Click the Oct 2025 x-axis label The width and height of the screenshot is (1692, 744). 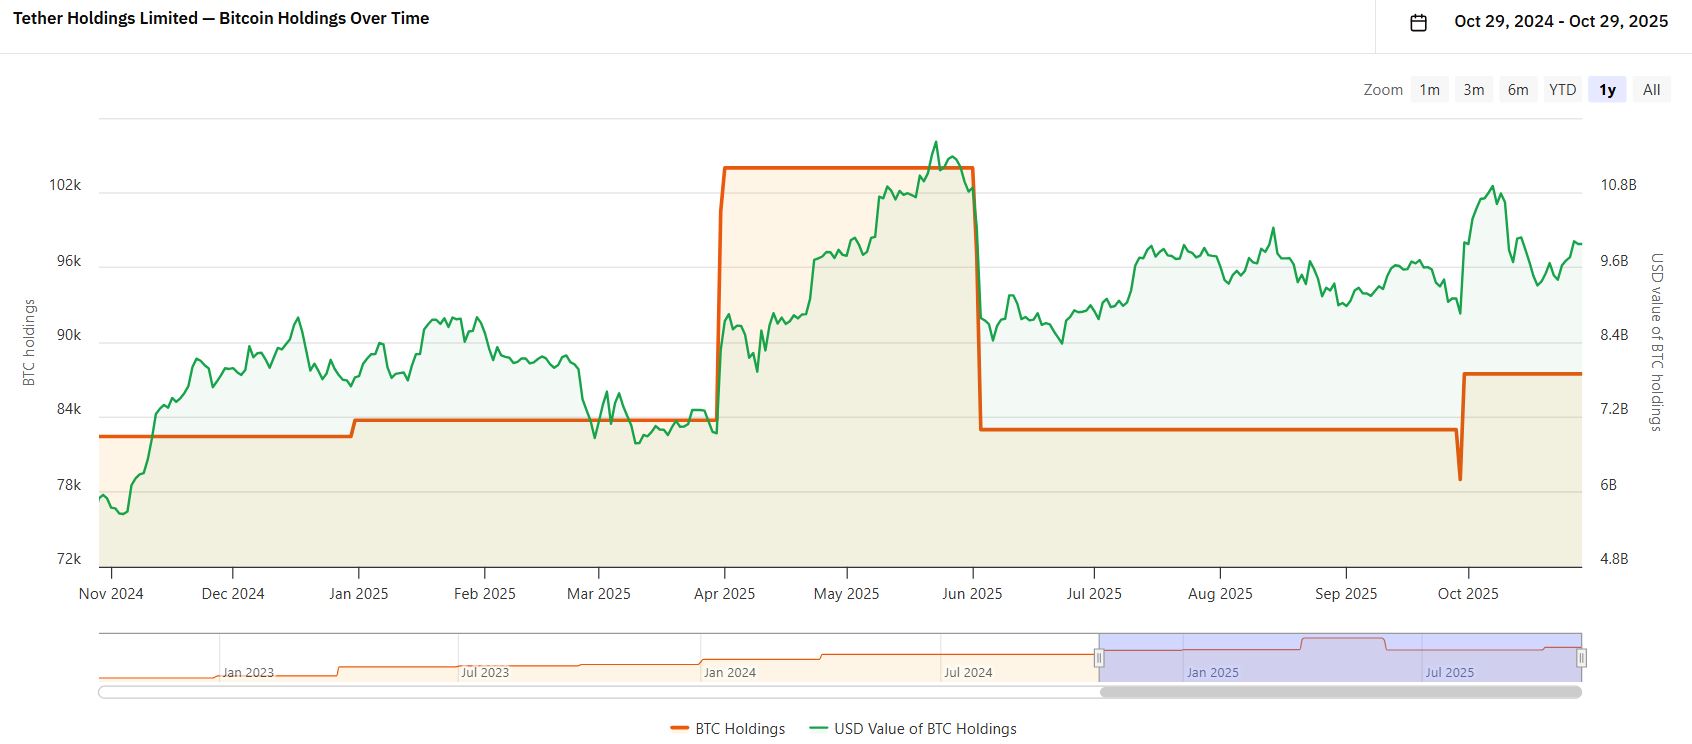coord(1468,594)
